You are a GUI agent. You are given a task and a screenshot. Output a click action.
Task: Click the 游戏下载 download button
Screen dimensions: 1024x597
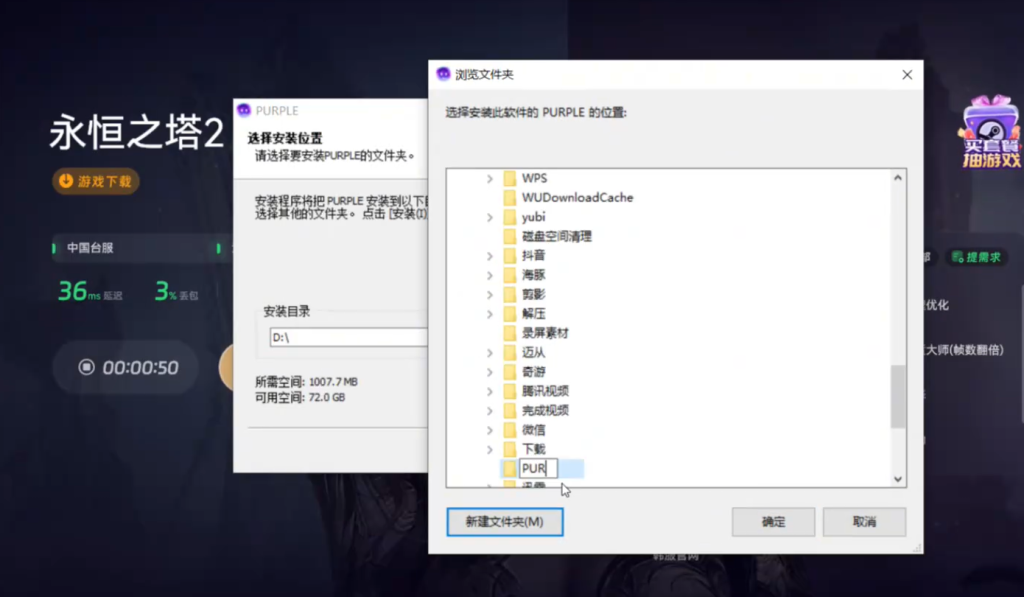point(96,181)
